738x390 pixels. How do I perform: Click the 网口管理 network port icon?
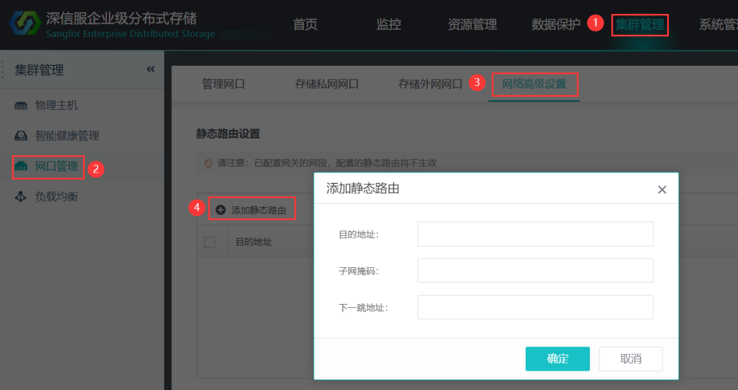click(21, 166)
